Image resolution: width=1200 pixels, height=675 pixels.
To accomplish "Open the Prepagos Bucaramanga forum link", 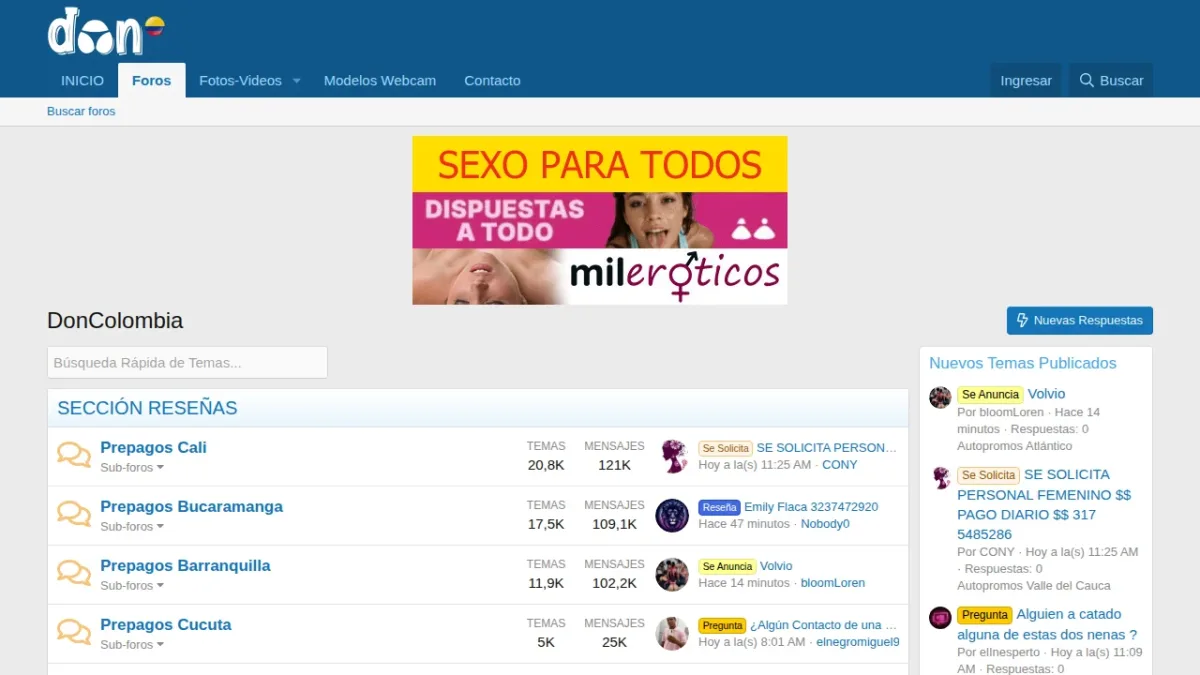I will [191, 506].
